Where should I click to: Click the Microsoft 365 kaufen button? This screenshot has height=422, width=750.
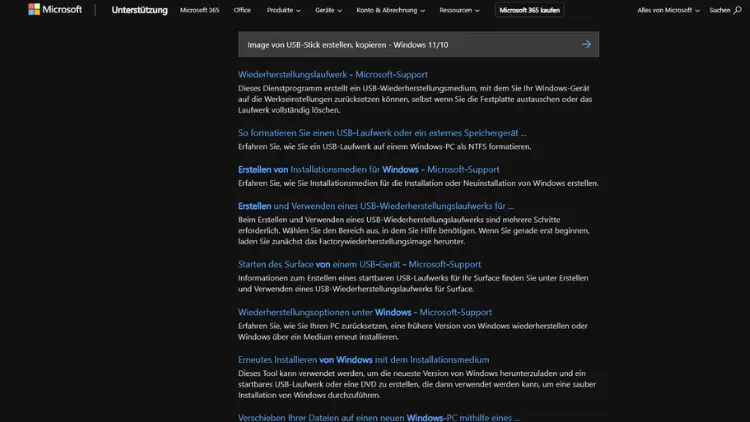pos(529,10)
